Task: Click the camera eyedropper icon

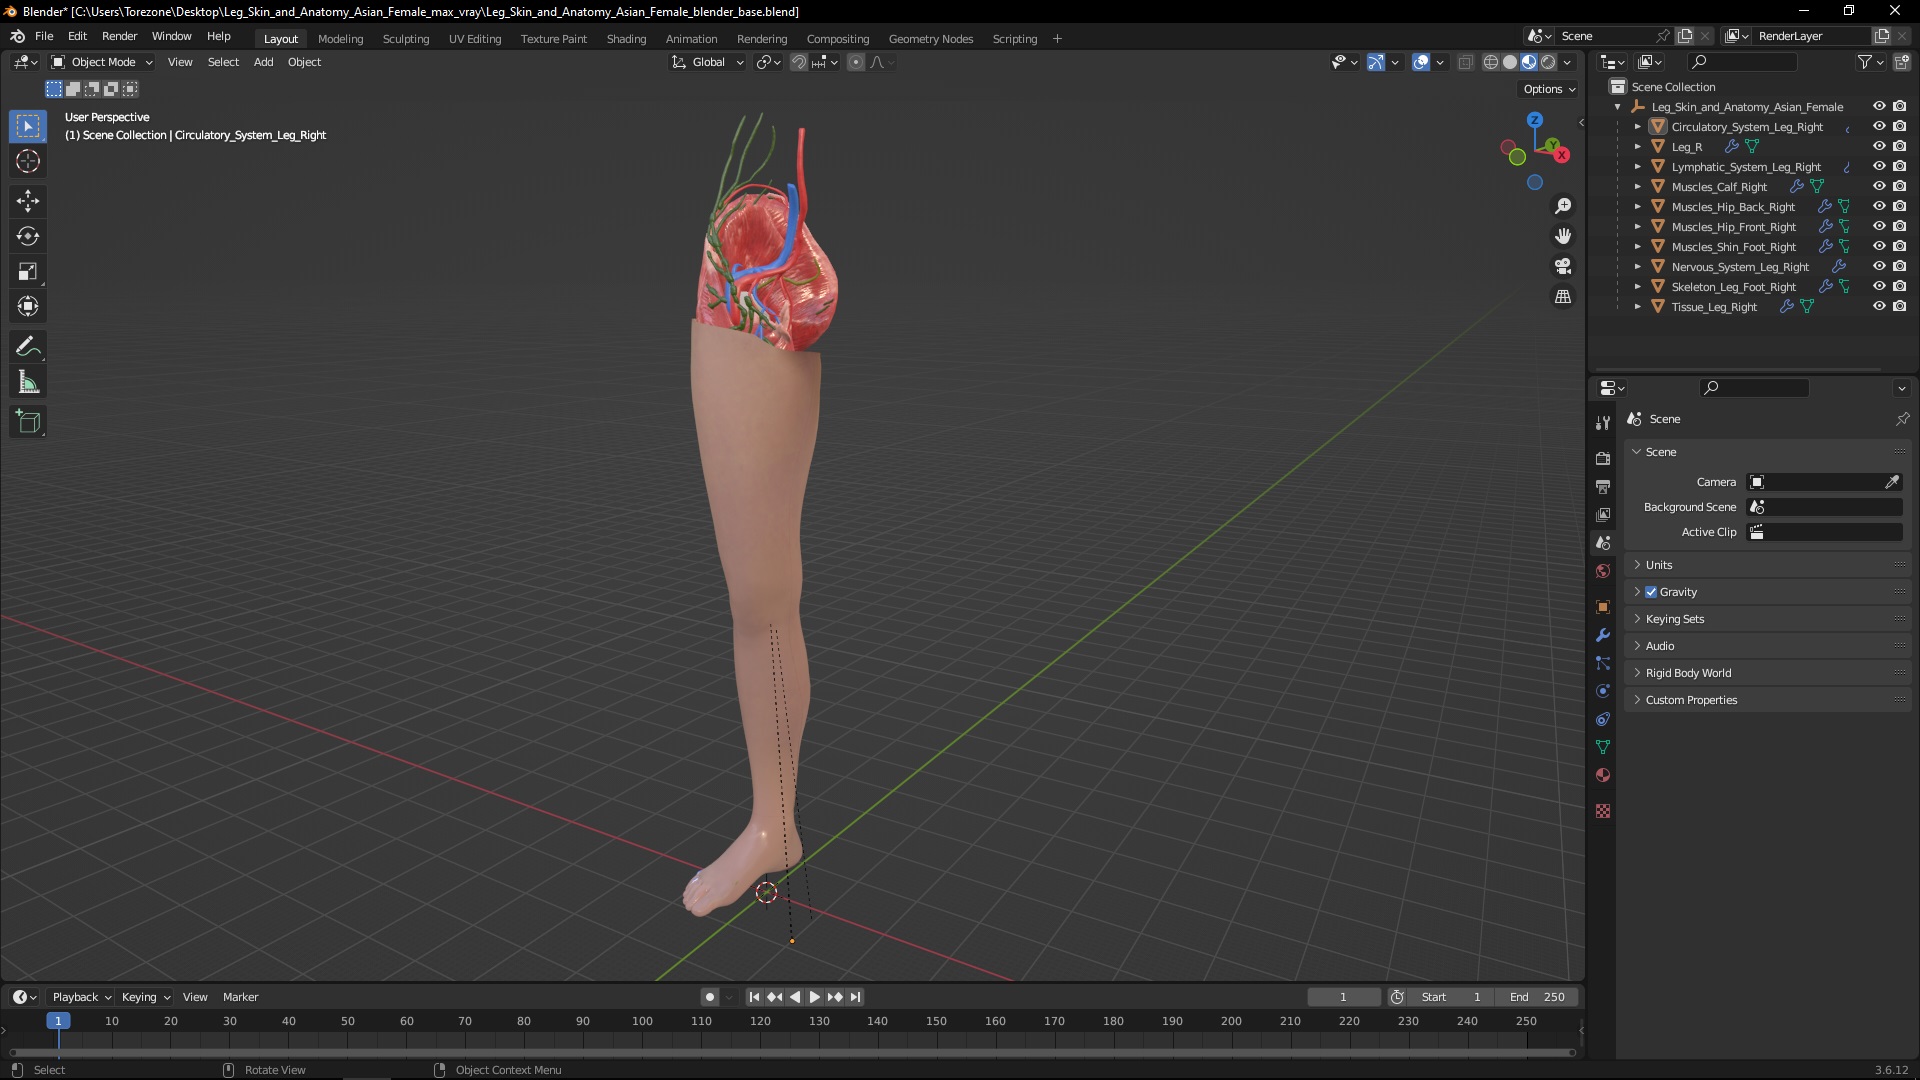Action: (1892, 482)
